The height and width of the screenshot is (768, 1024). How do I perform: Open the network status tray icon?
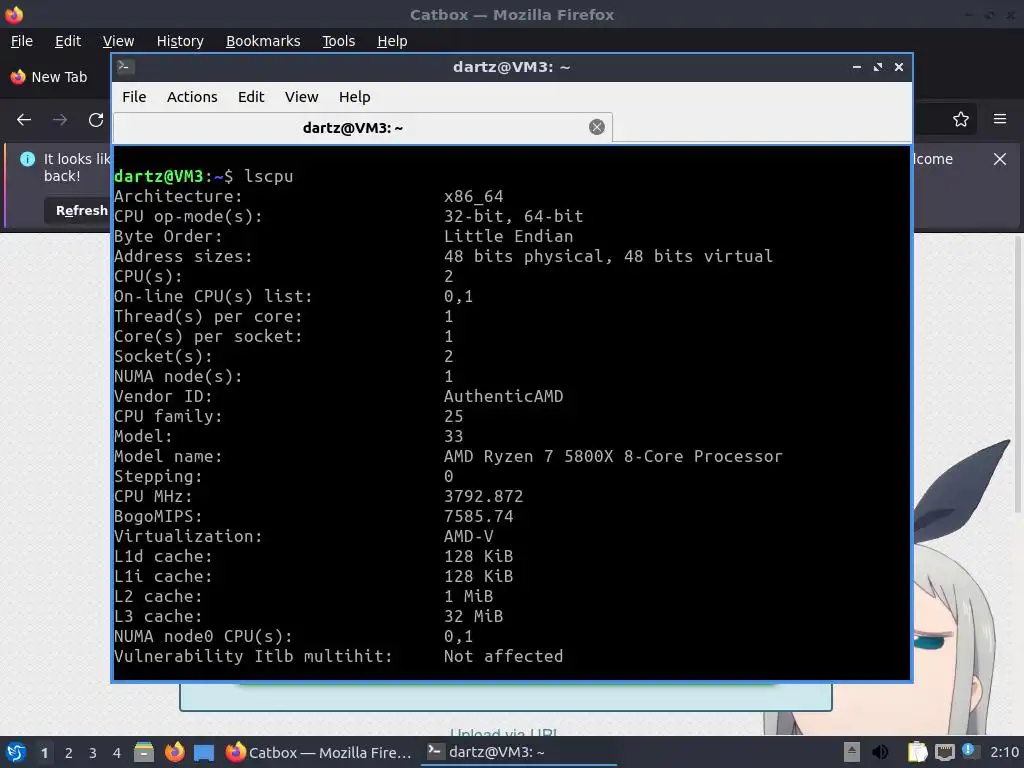[x=944, y=752]
